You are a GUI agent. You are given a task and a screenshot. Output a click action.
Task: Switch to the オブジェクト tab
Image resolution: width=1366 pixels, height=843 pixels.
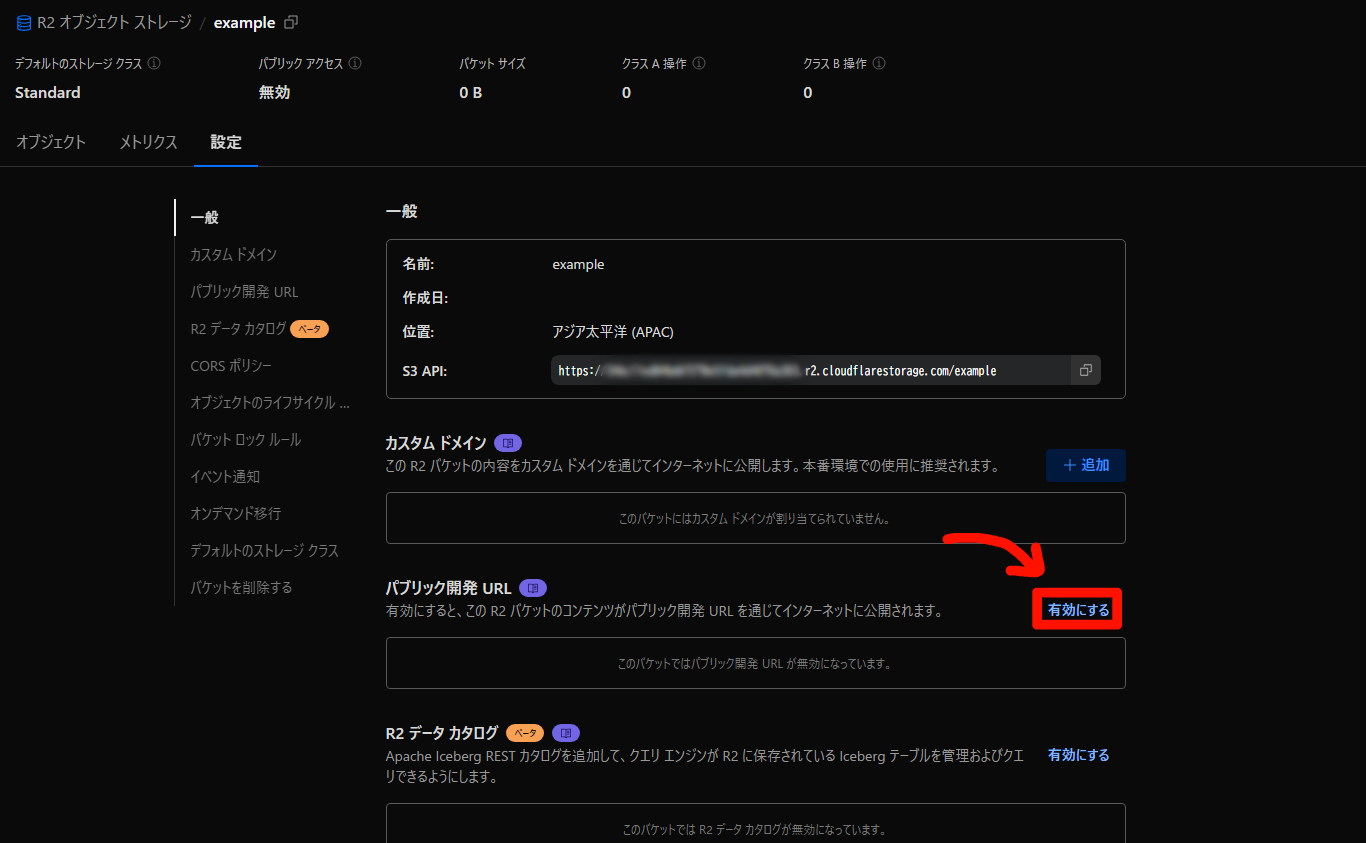click(51, 142)
